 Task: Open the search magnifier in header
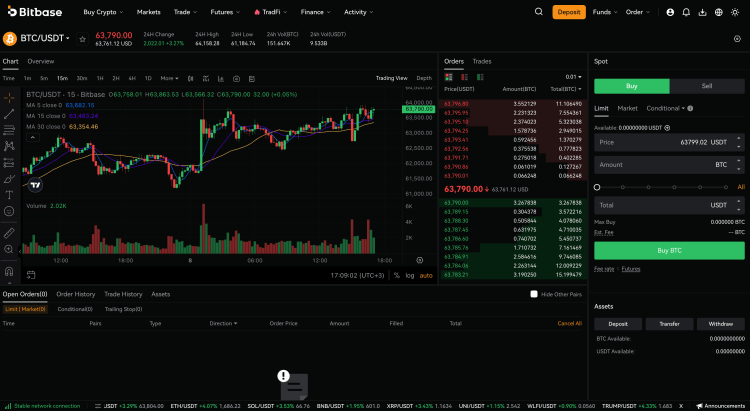(539, 12)
